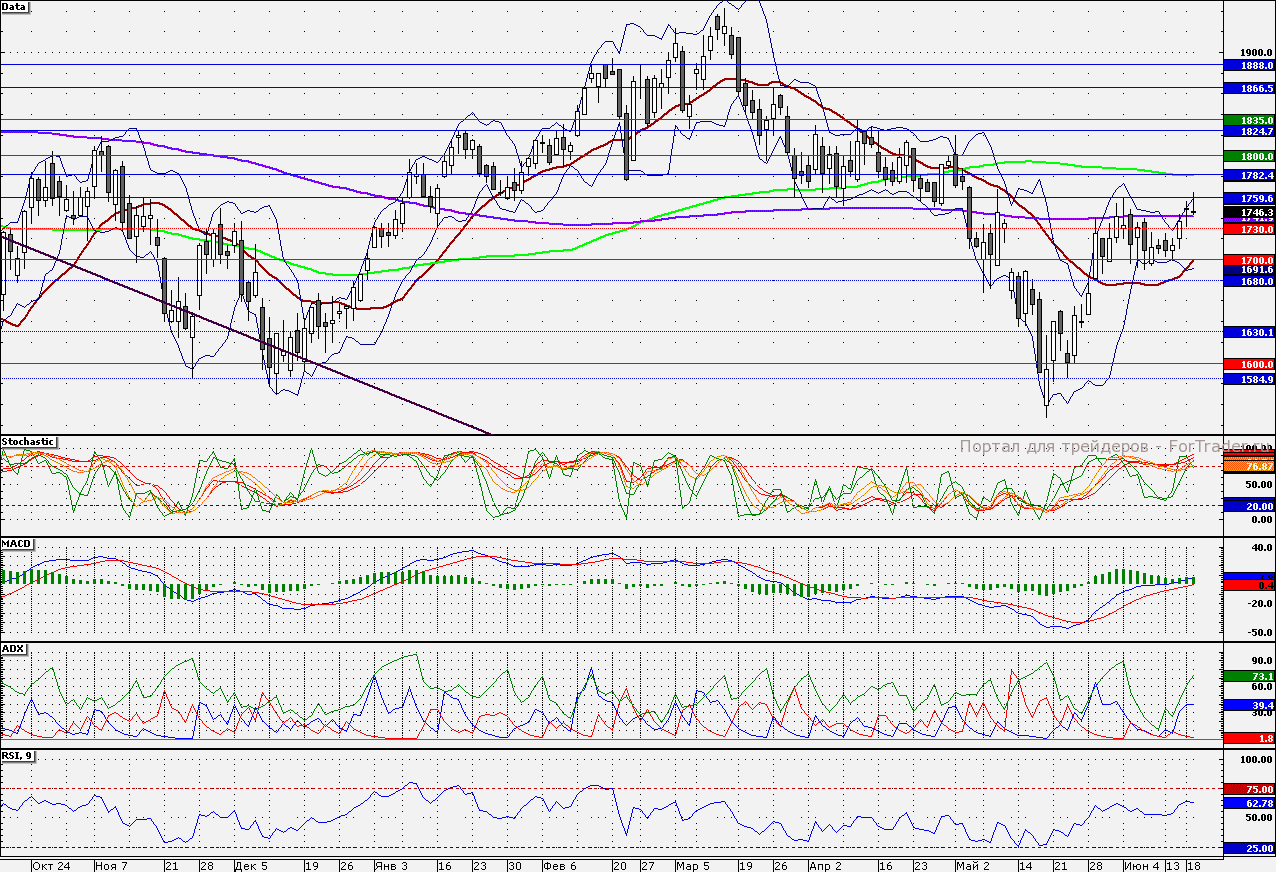Click the red 1600.0 support level tag
The image size is (1276, 872).
1250,365
